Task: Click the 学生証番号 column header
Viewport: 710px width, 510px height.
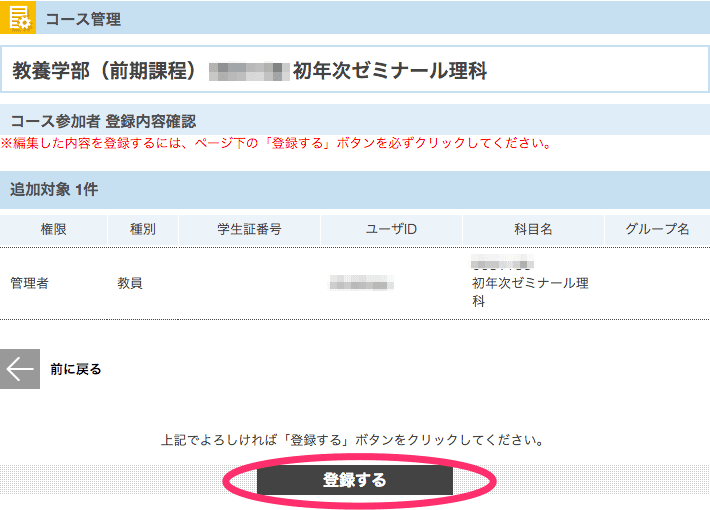Action: coord(249,229)
